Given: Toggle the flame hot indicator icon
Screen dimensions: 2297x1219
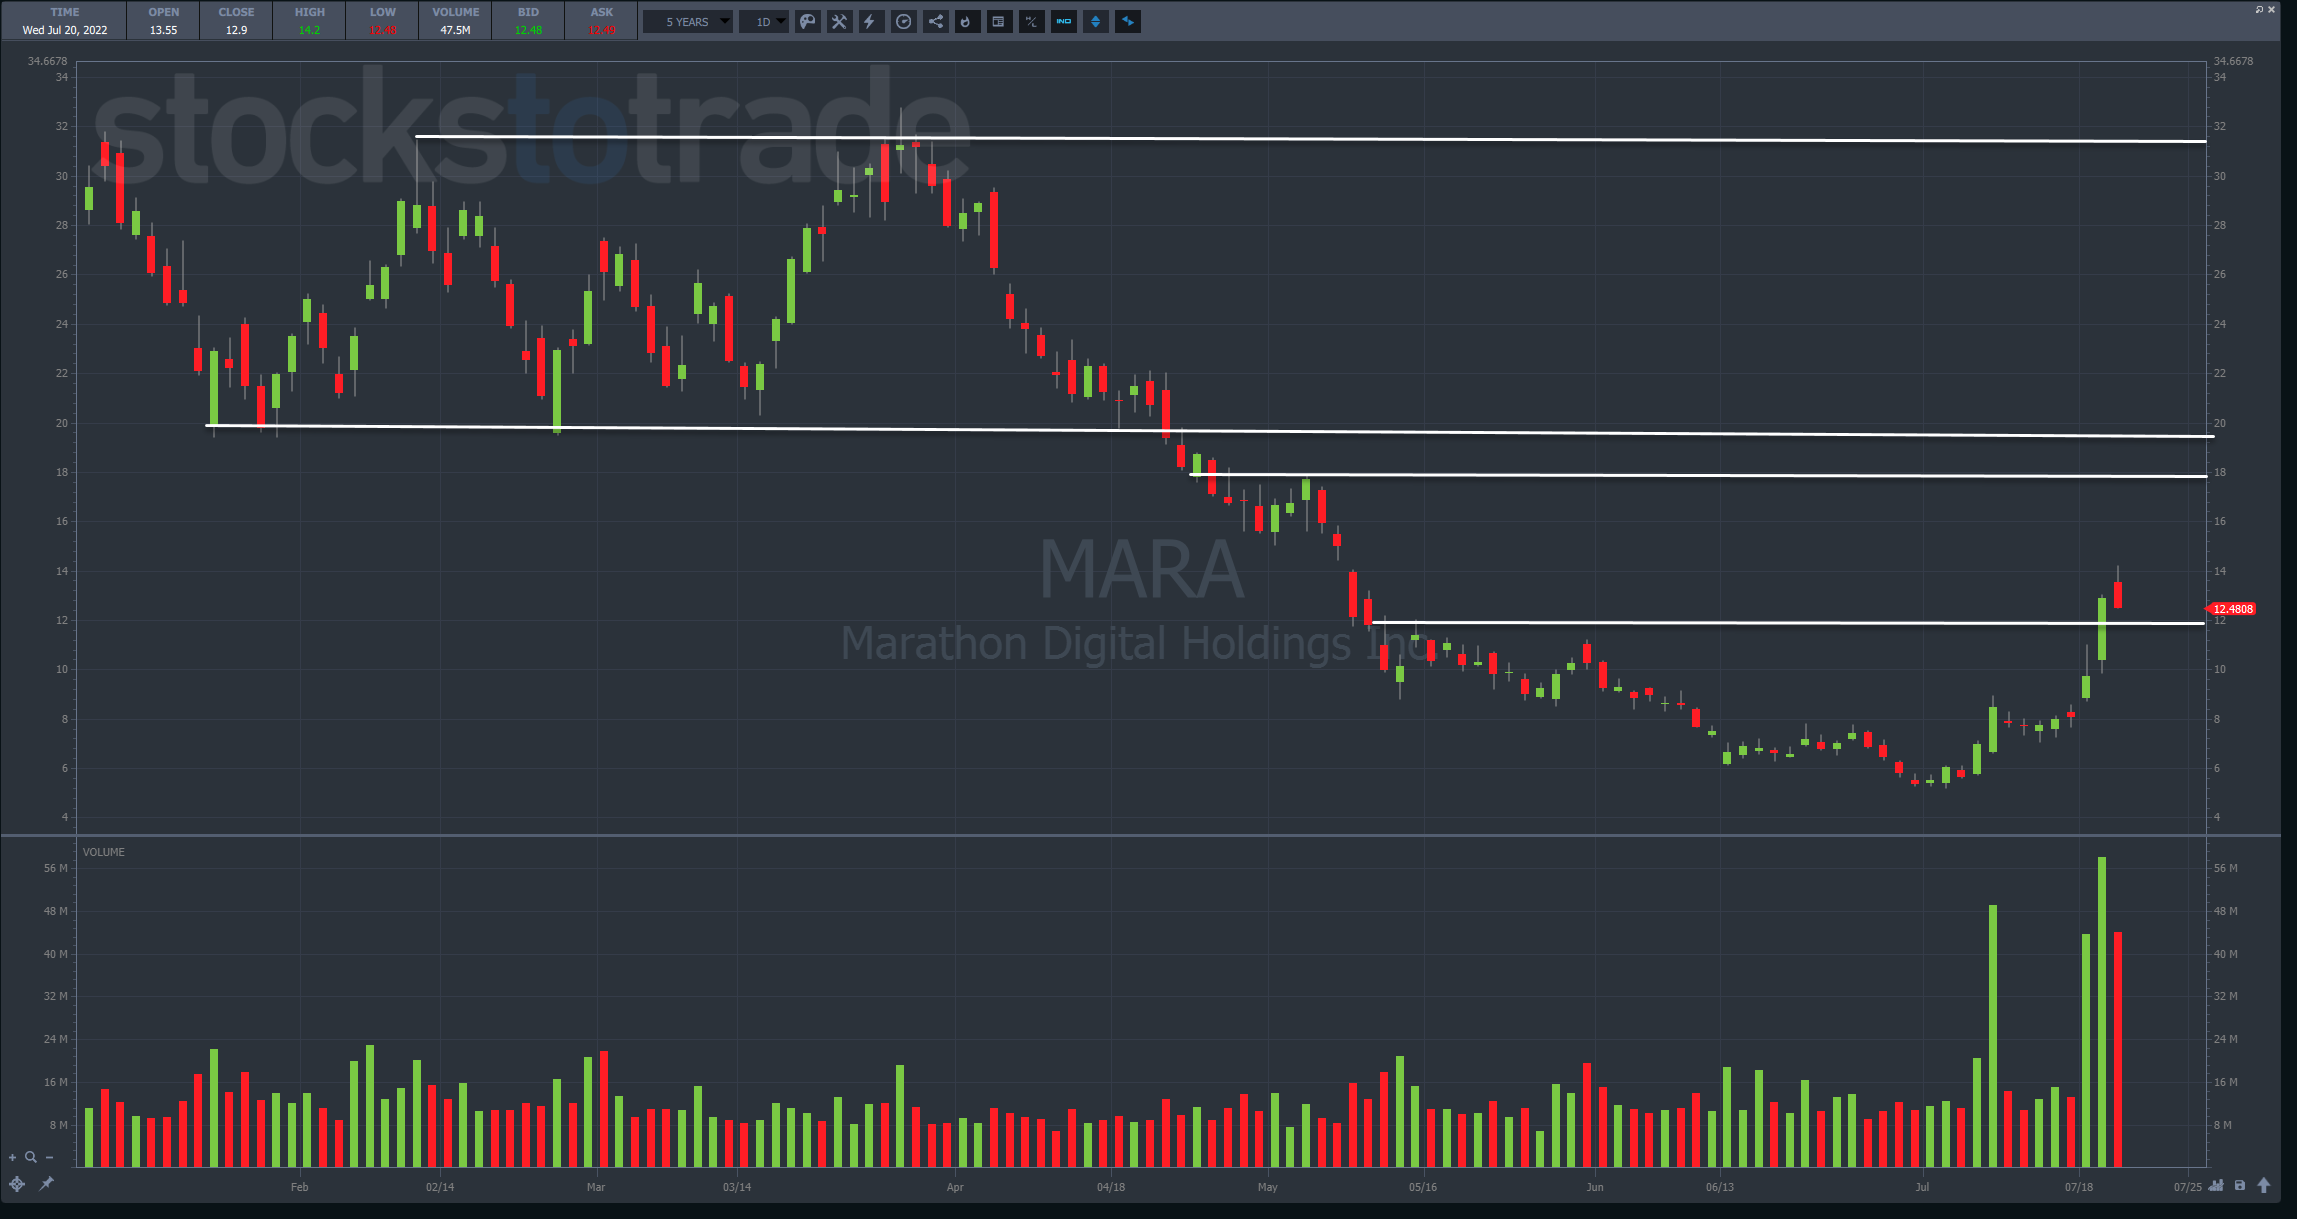Looking at the screenshot, I should [x=967, y=22].
